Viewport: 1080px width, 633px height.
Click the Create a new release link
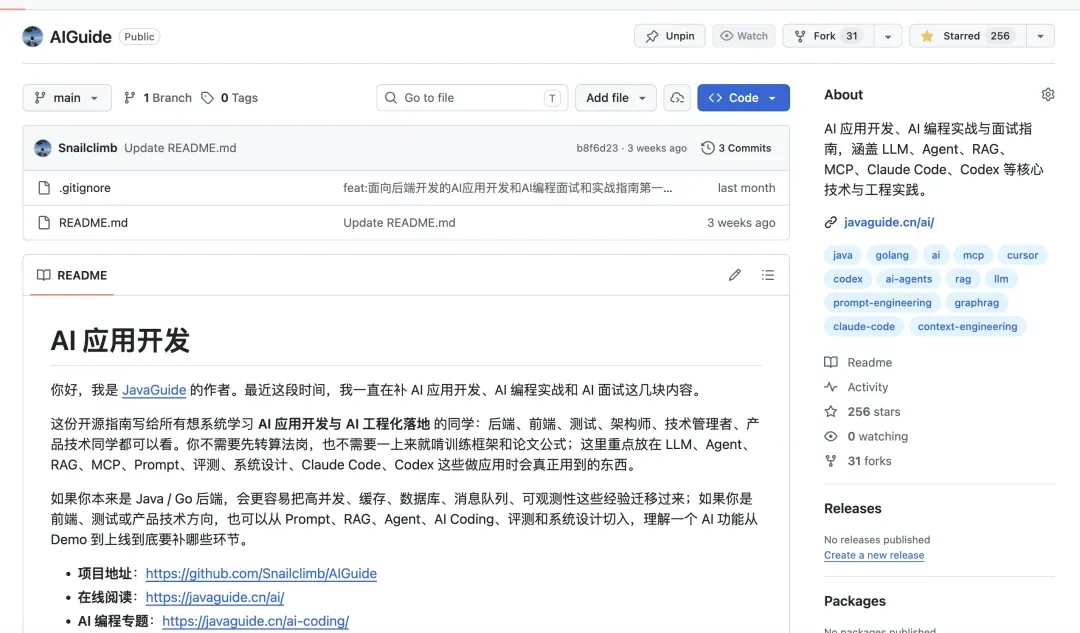click(x=874, y=555)
